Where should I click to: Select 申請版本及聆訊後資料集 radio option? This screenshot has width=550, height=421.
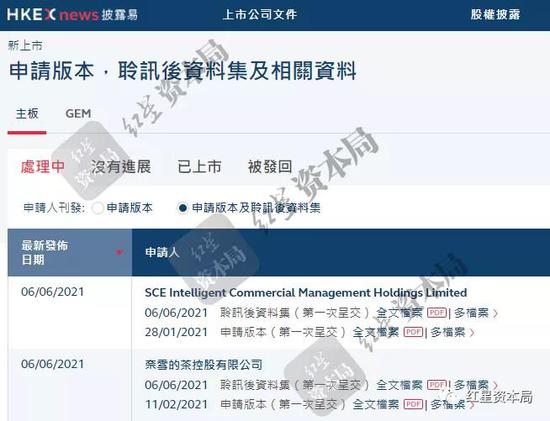click(182, 208)
